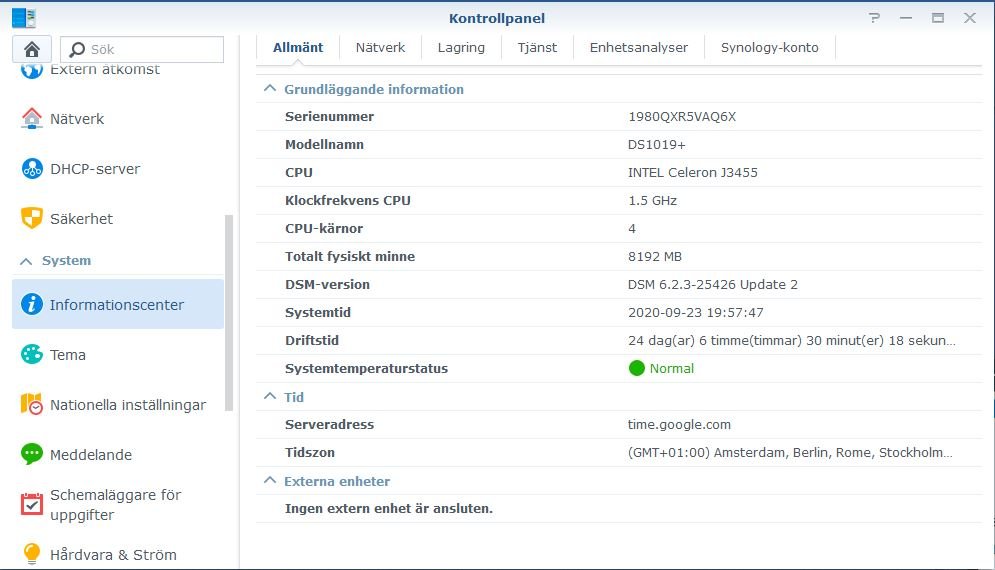Click the help question mark button
995x570 pixels.
point(875,18)
